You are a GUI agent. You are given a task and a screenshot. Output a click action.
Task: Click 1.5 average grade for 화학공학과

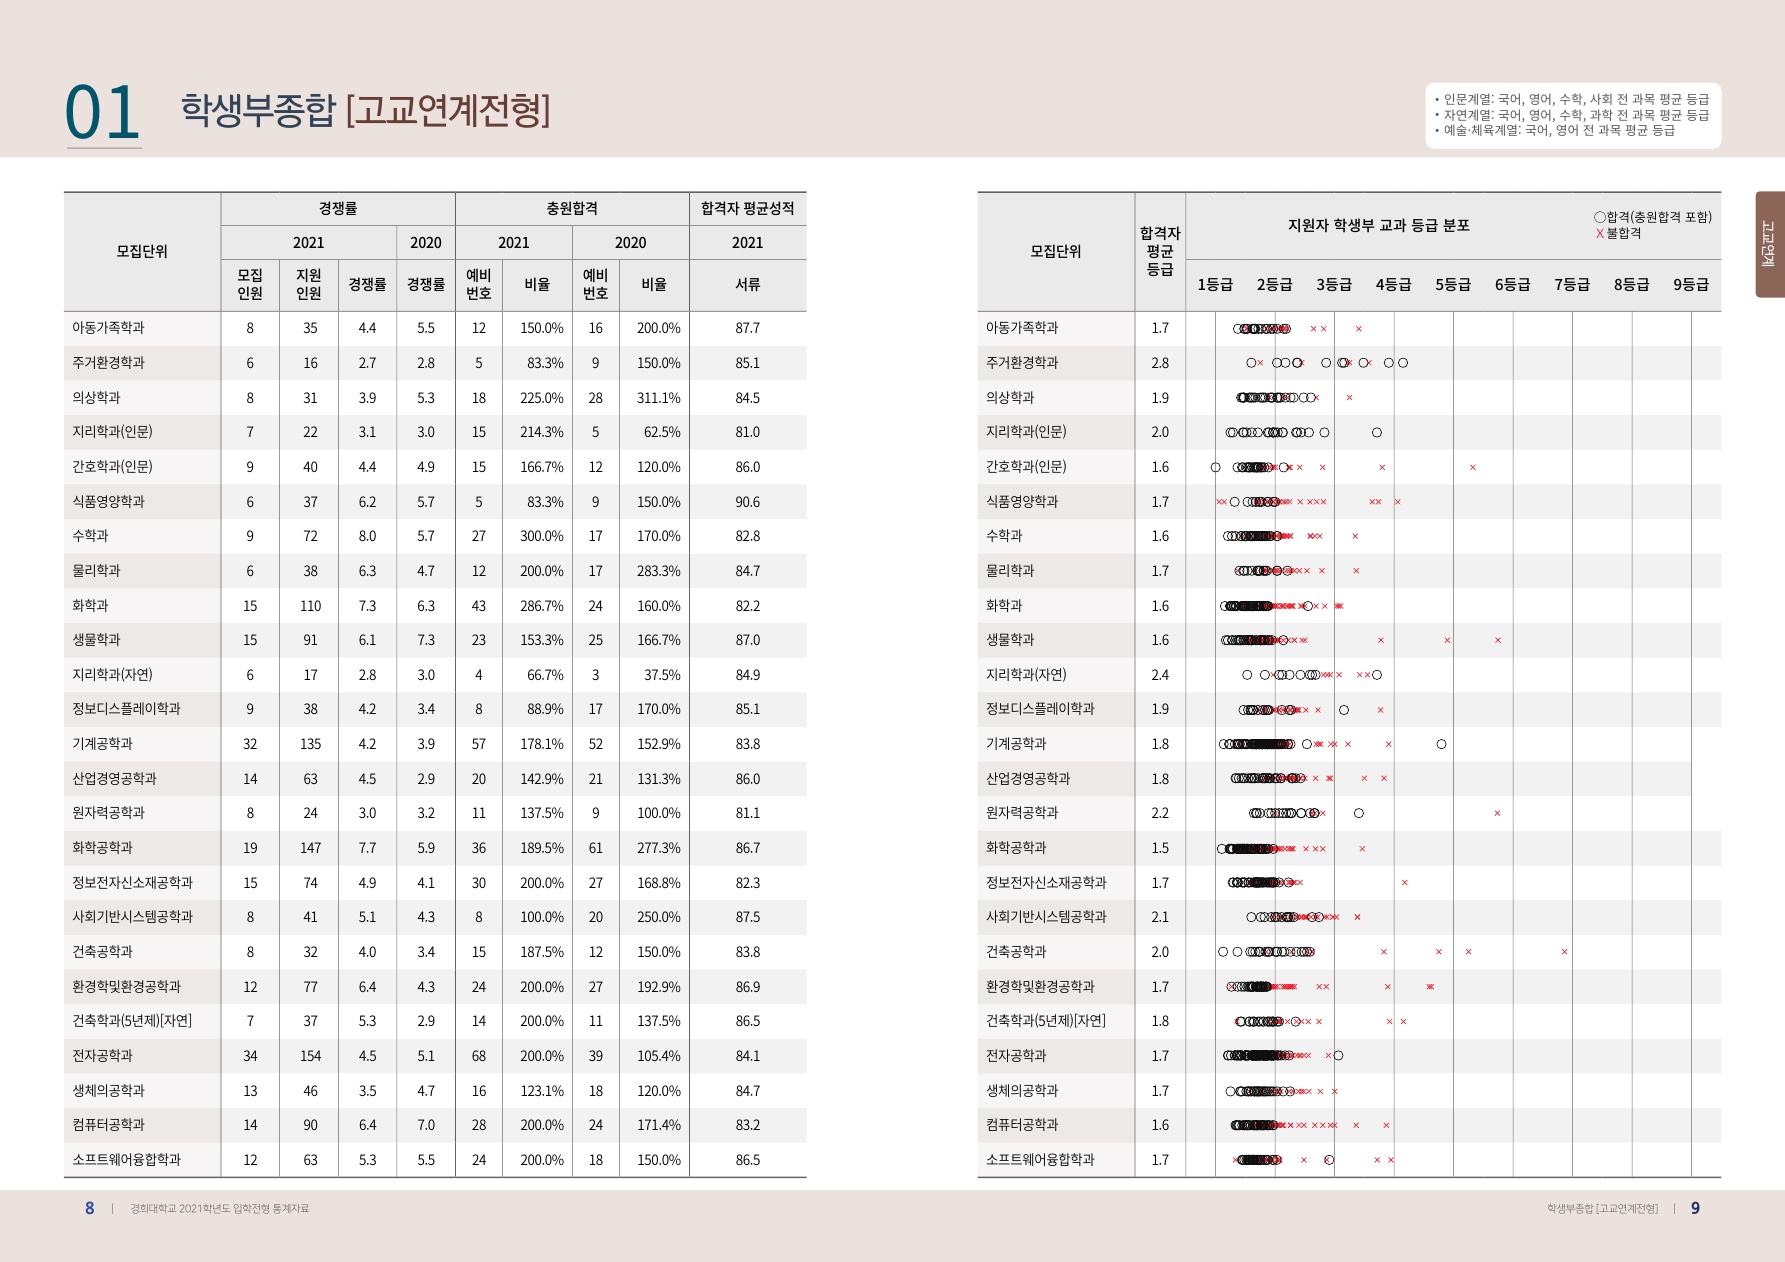pyautogui.click(x=1160, y=848)
